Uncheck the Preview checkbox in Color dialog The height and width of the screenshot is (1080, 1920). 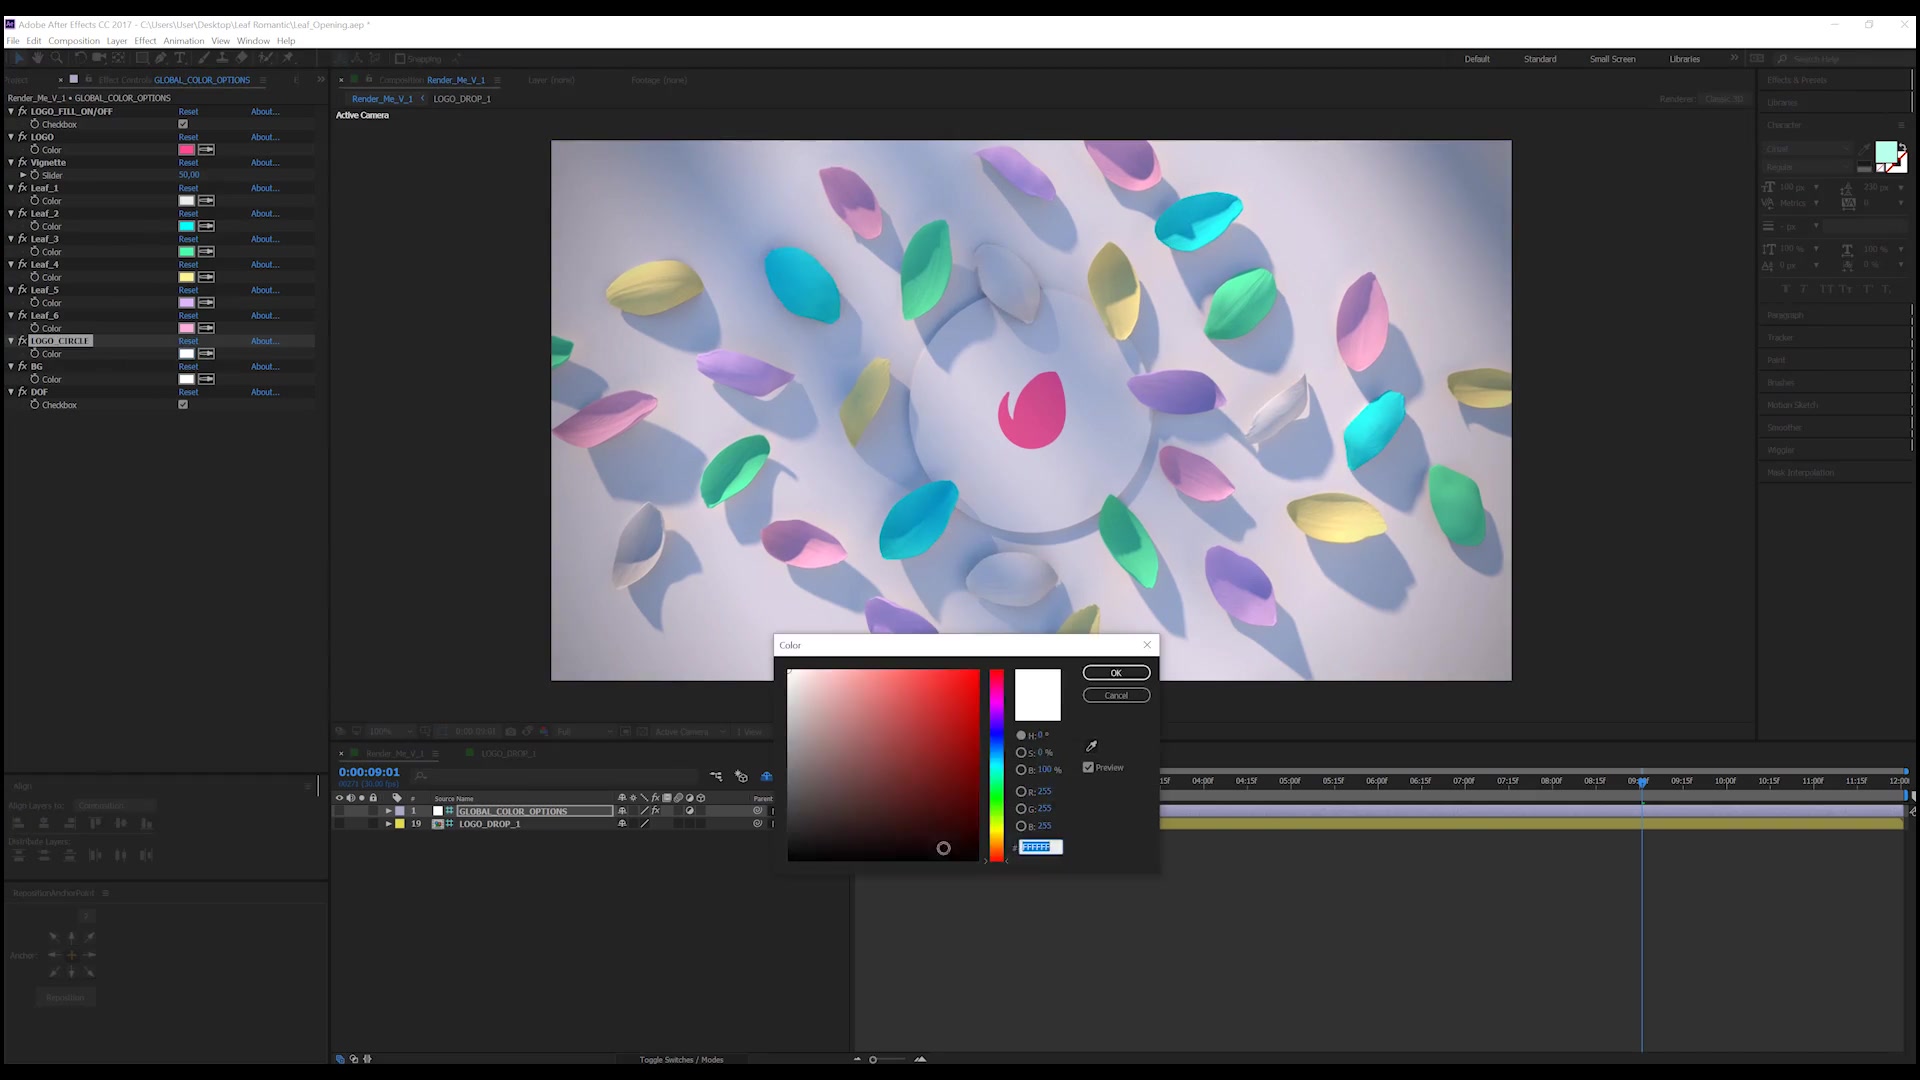(x=1088, y=768)
